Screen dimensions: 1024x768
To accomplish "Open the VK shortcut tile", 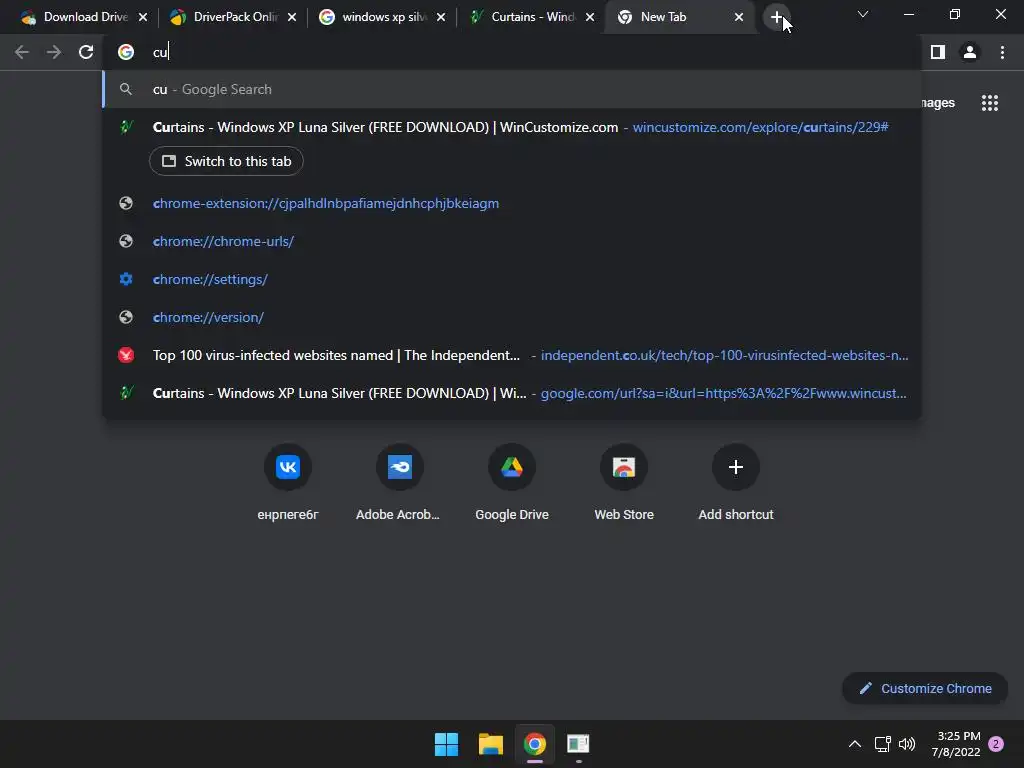I will tap(287, 467).
